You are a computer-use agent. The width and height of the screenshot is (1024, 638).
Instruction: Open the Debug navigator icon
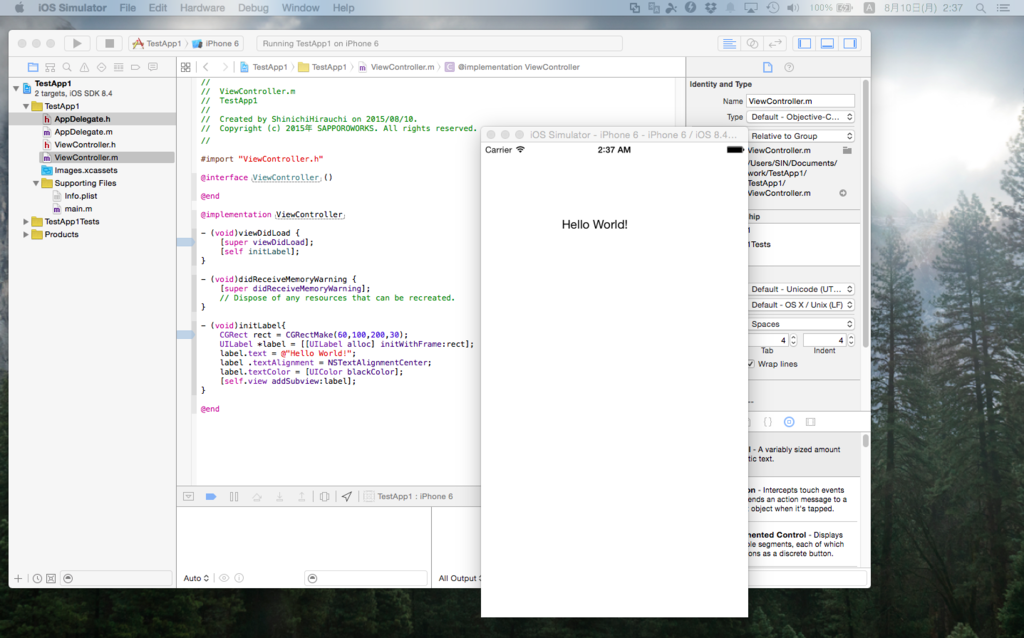[118, 67]
